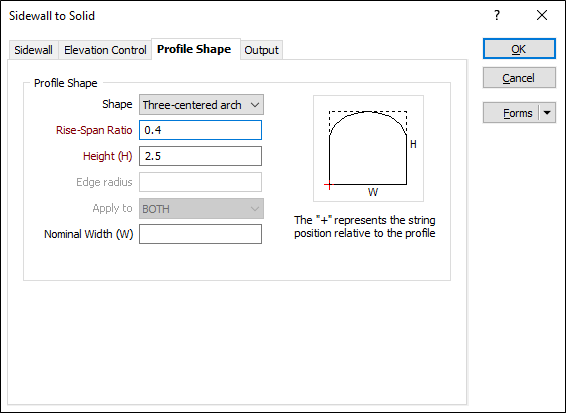
Task: Click the Nominal Width (W) field
Action: (x=200, y=234)
